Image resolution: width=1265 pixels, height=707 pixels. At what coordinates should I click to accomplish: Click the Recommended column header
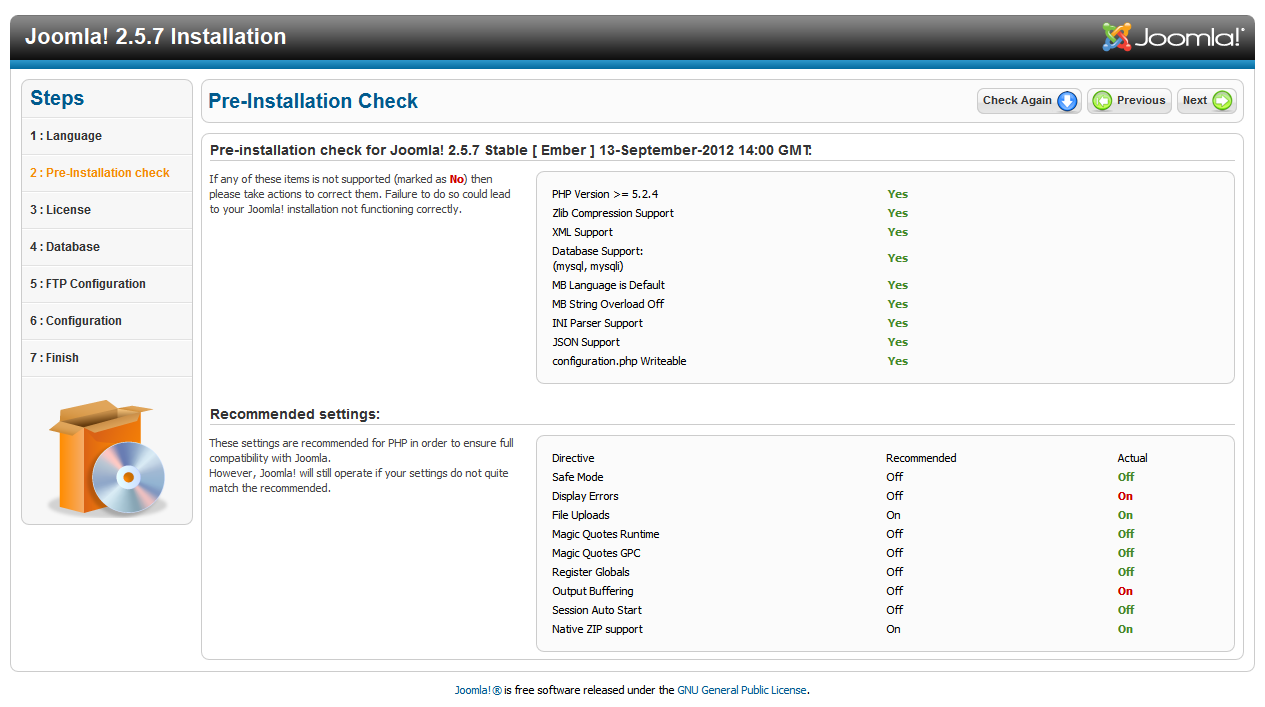tap(921, 458)
